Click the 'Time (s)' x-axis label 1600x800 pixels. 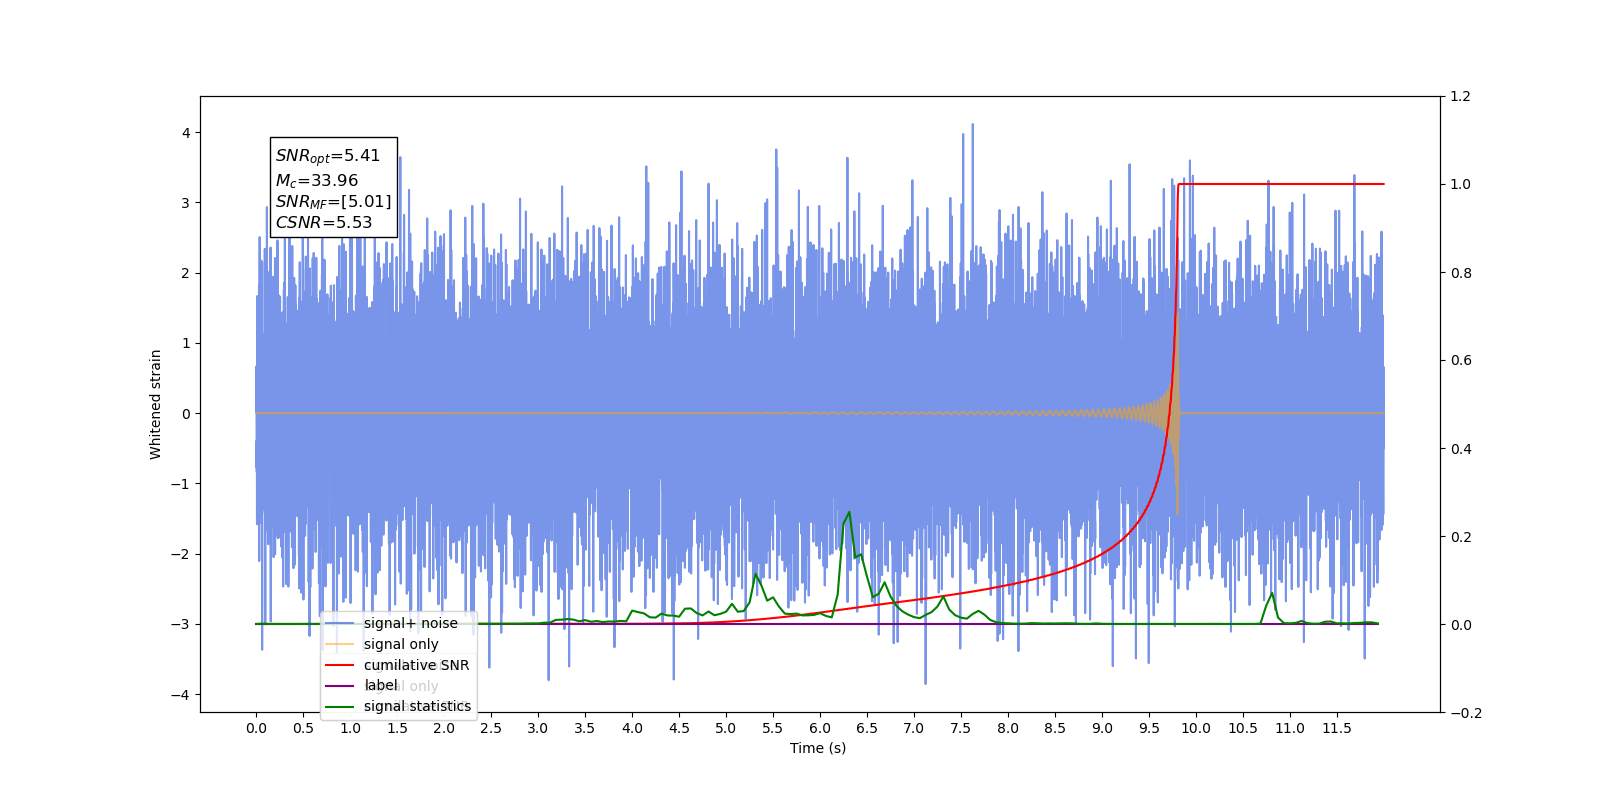point(818,748)
